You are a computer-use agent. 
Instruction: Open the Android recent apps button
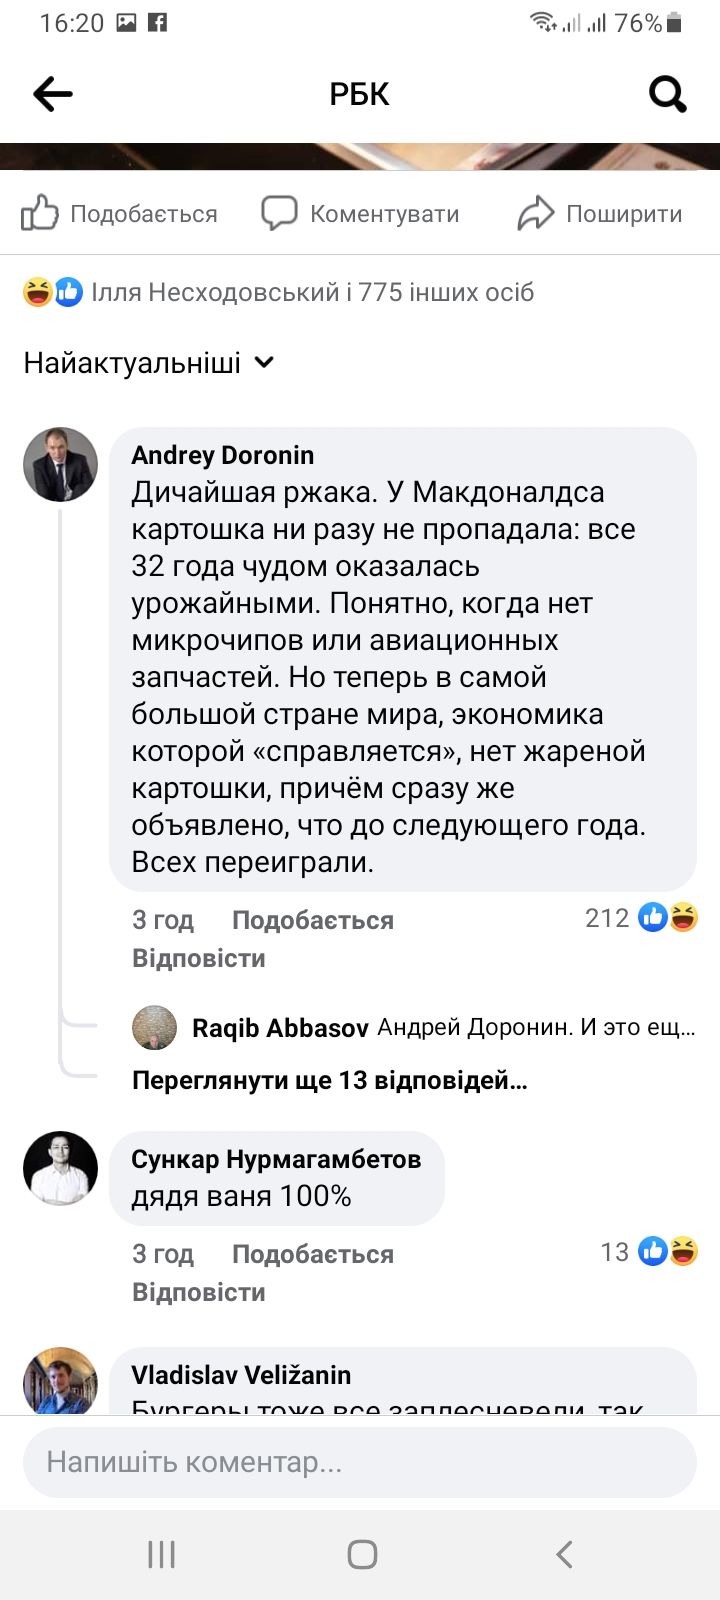pos(161,1554)
